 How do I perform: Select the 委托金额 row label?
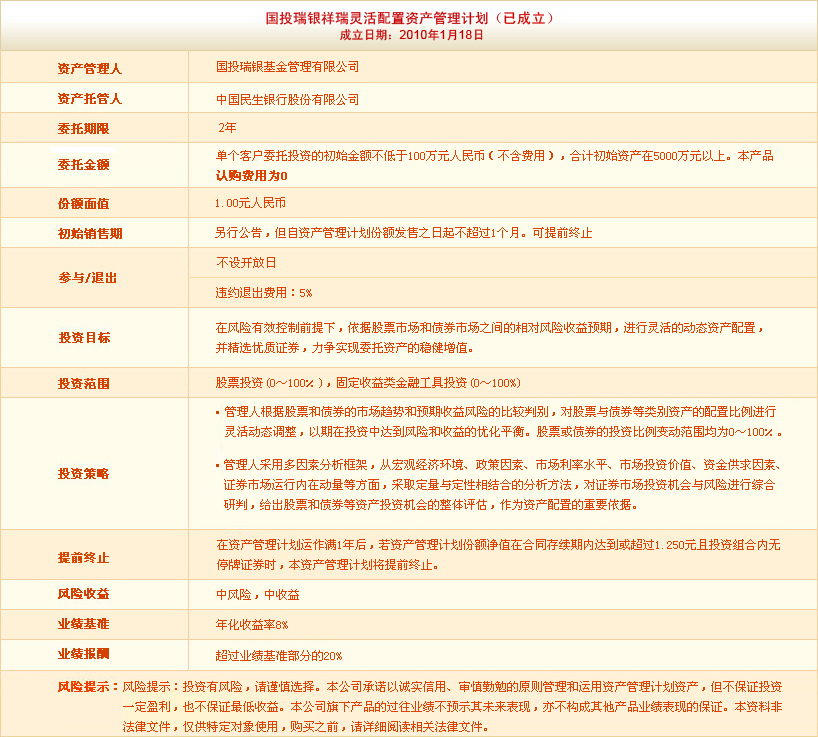pos(83,164)
